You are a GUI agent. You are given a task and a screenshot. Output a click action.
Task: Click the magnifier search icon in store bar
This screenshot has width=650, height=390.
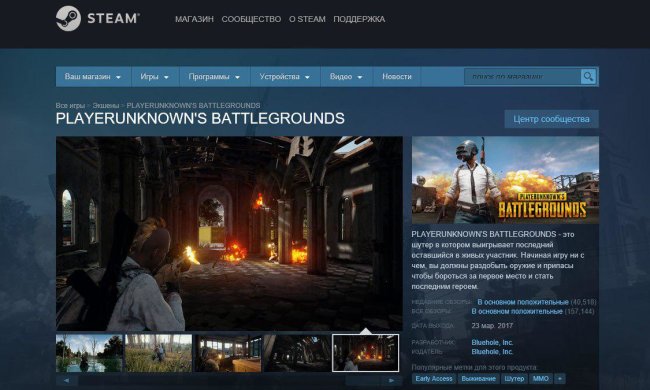pos(588,77)
